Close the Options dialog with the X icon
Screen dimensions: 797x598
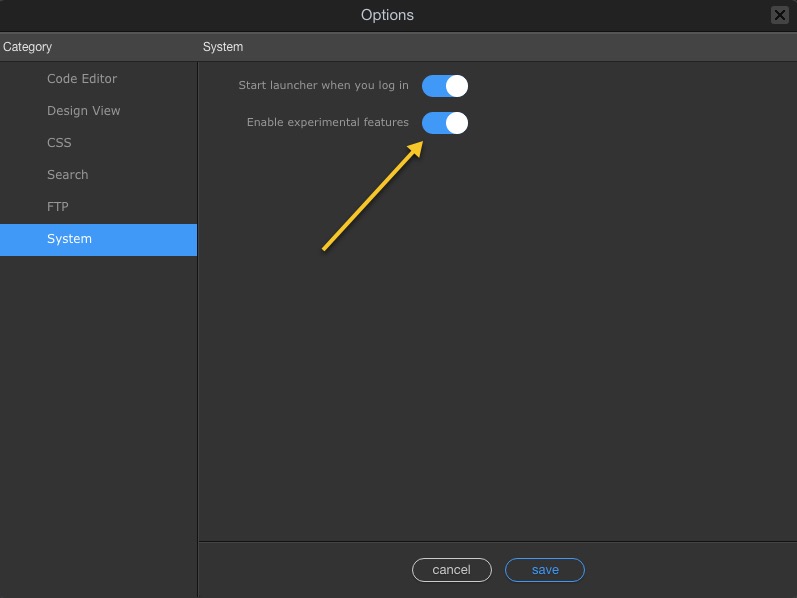(779, 15)
